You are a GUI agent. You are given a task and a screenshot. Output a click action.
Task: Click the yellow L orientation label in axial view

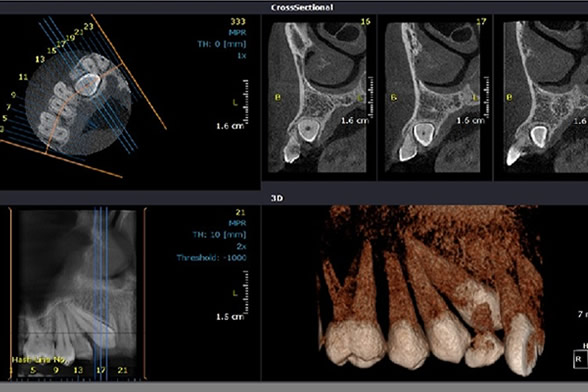pyautogui.click(x=235, y=102)
